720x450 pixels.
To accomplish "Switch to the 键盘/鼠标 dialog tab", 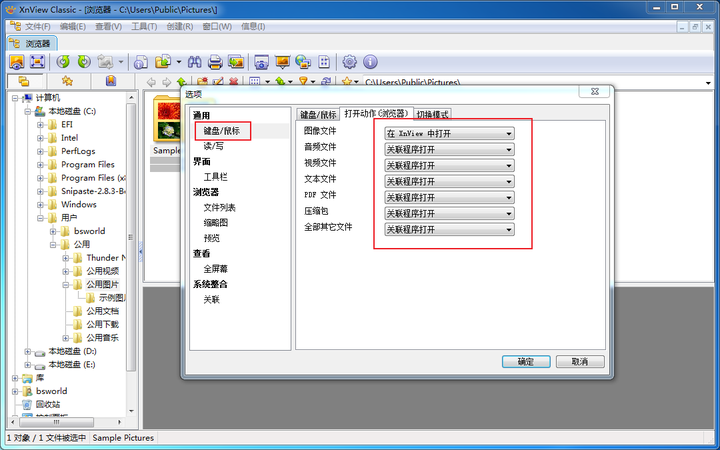I will [318, 114].
